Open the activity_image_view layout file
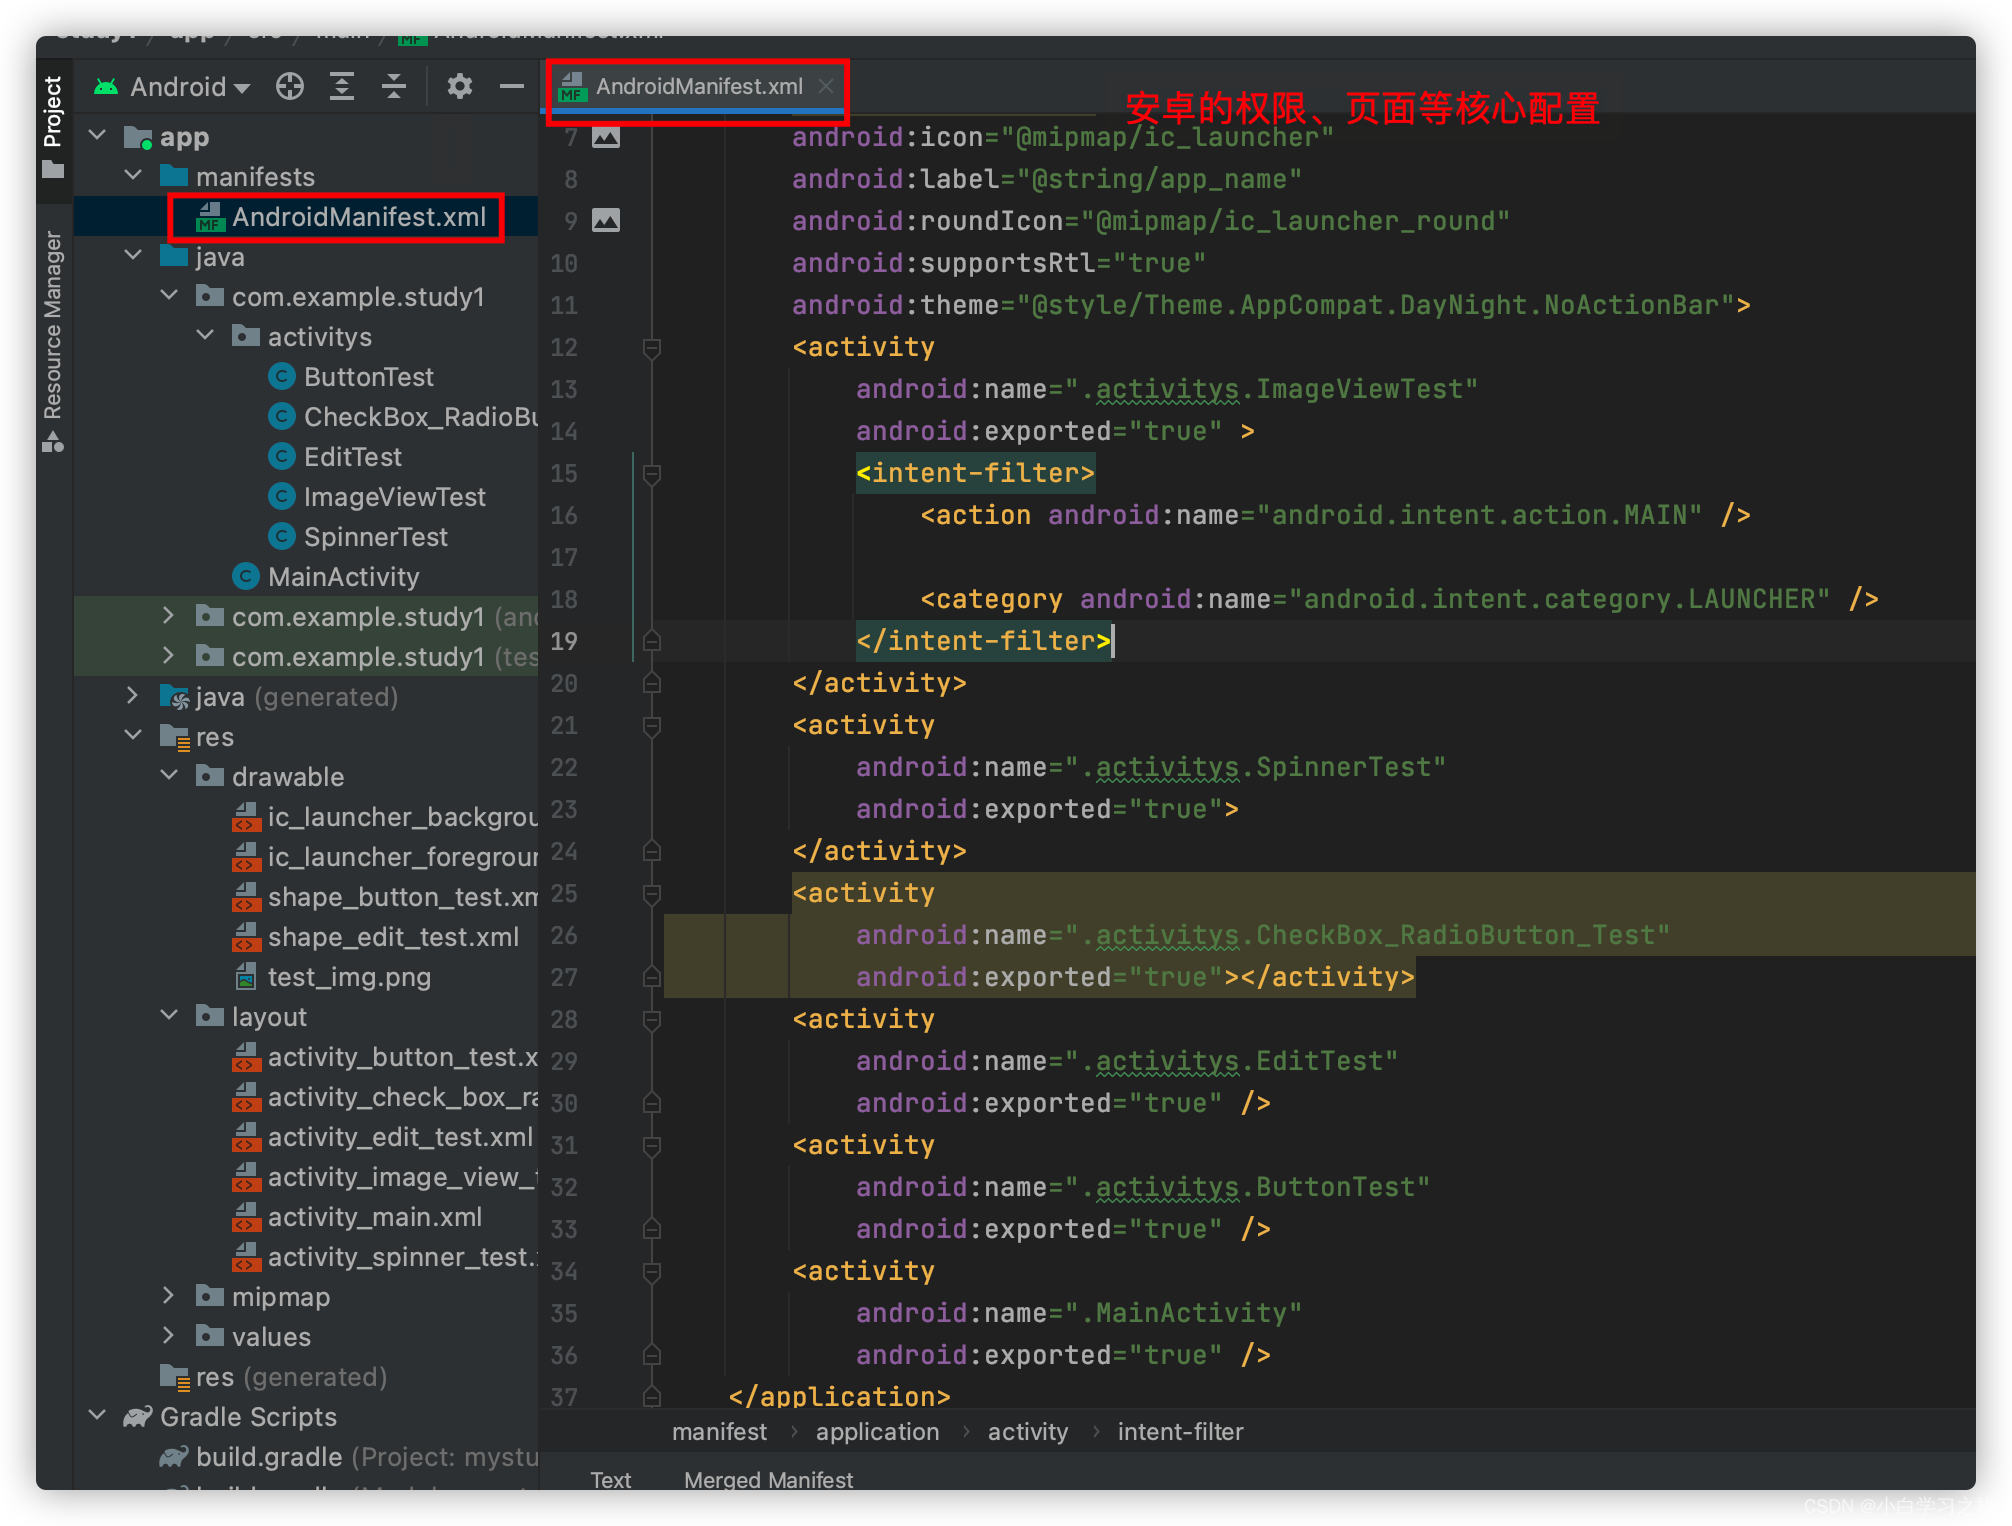This screenshot has width=2012, height=1526. pos(386,1177)
